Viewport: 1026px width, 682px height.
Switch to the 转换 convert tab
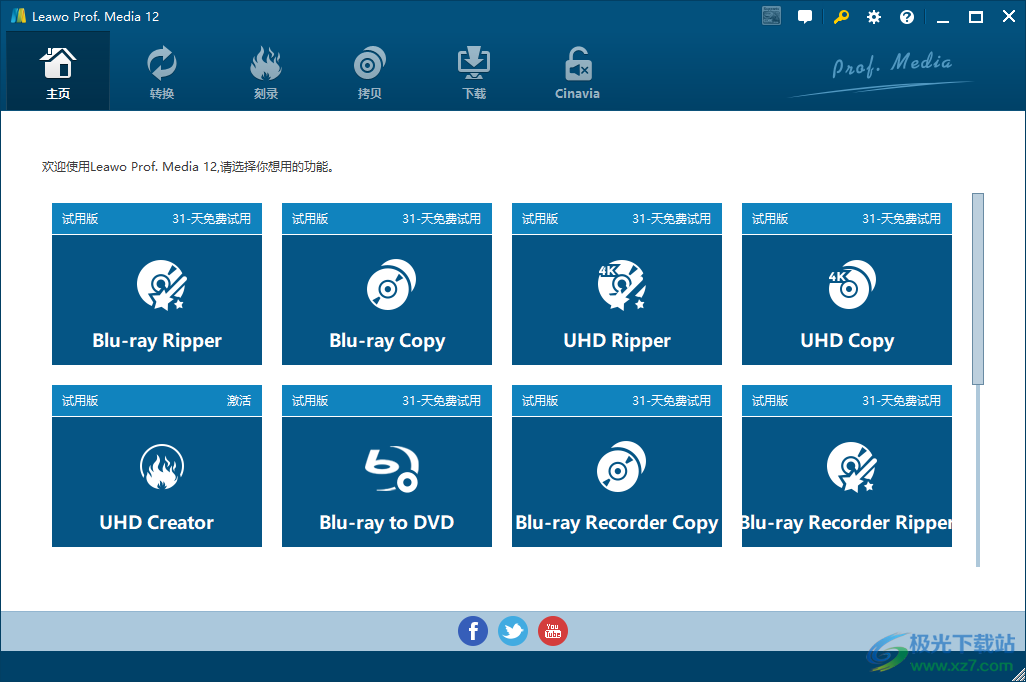point(162,71)
